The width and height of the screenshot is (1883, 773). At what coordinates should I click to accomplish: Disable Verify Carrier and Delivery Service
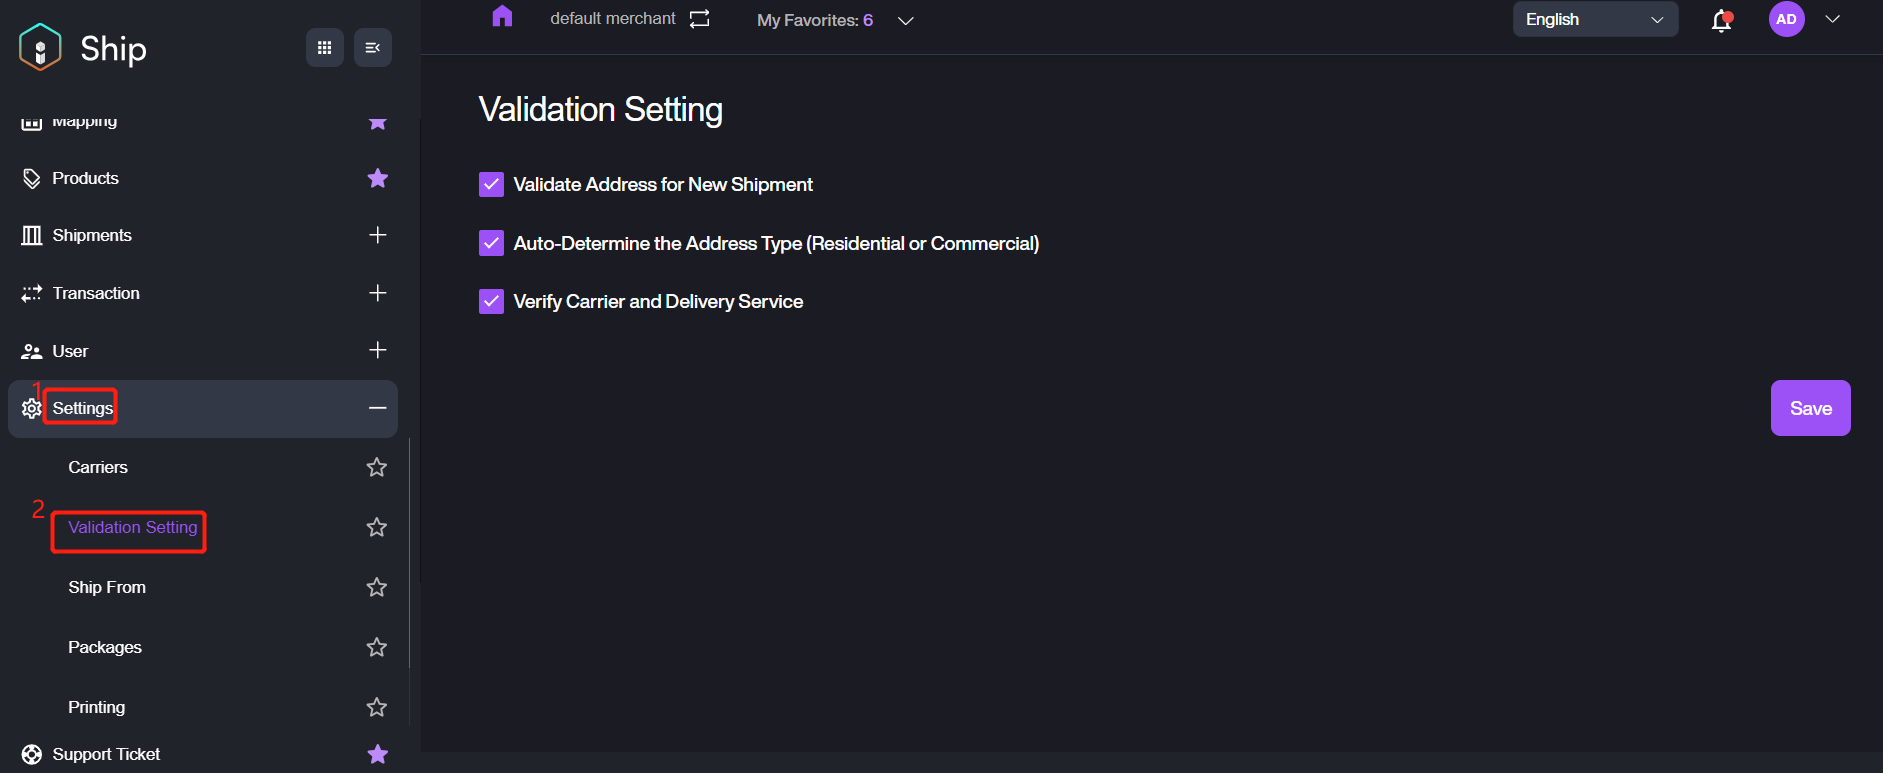click(x=491, y=301)
